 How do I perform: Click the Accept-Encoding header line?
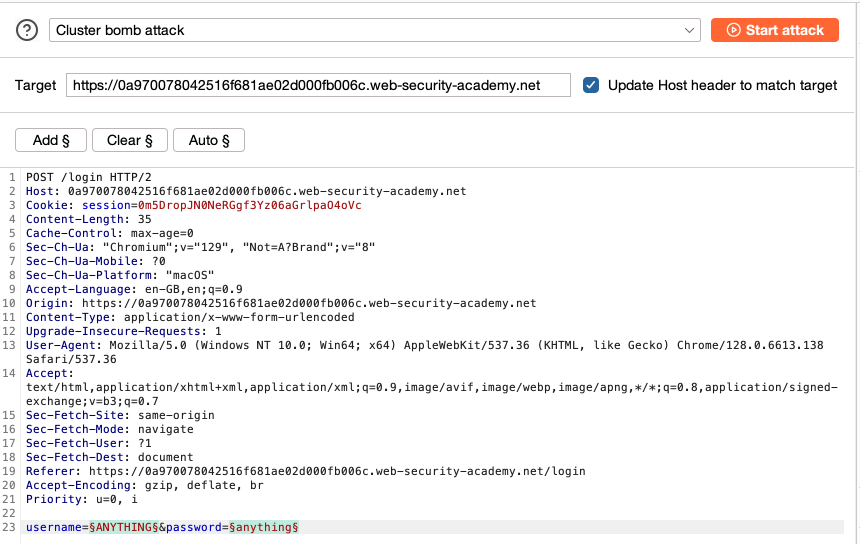point(145,485)
